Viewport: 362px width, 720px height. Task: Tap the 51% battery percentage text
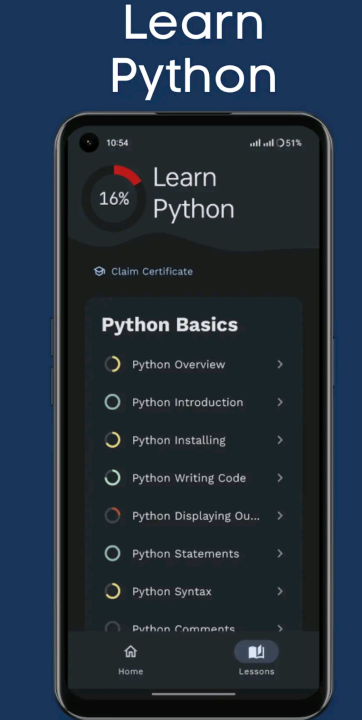pyautogui.click(x=294, y=143)
